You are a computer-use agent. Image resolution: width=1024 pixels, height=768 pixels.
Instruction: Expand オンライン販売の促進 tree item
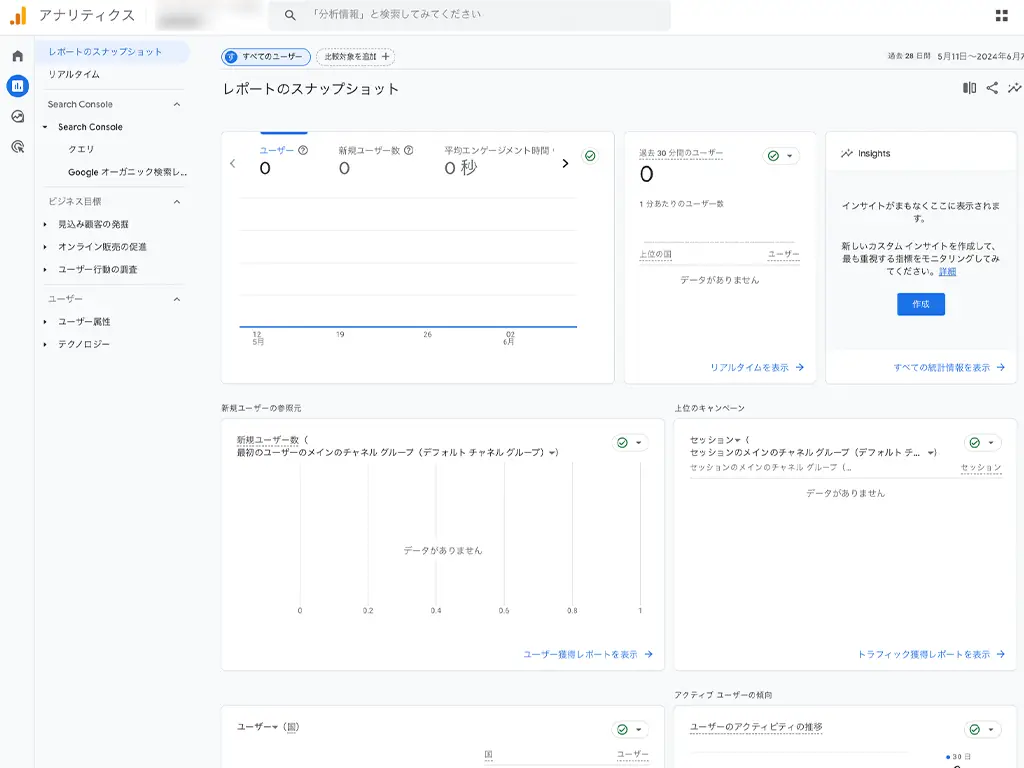tap(45, 247)
